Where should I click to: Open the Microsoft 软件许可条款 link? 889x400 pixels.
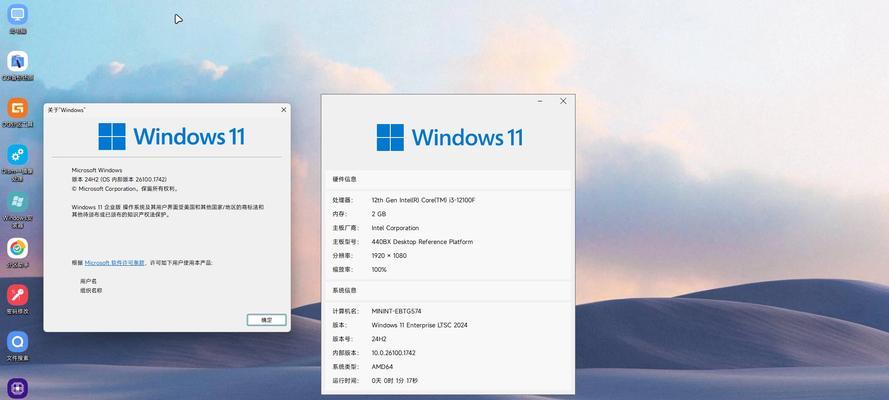[x=115, y=263]
